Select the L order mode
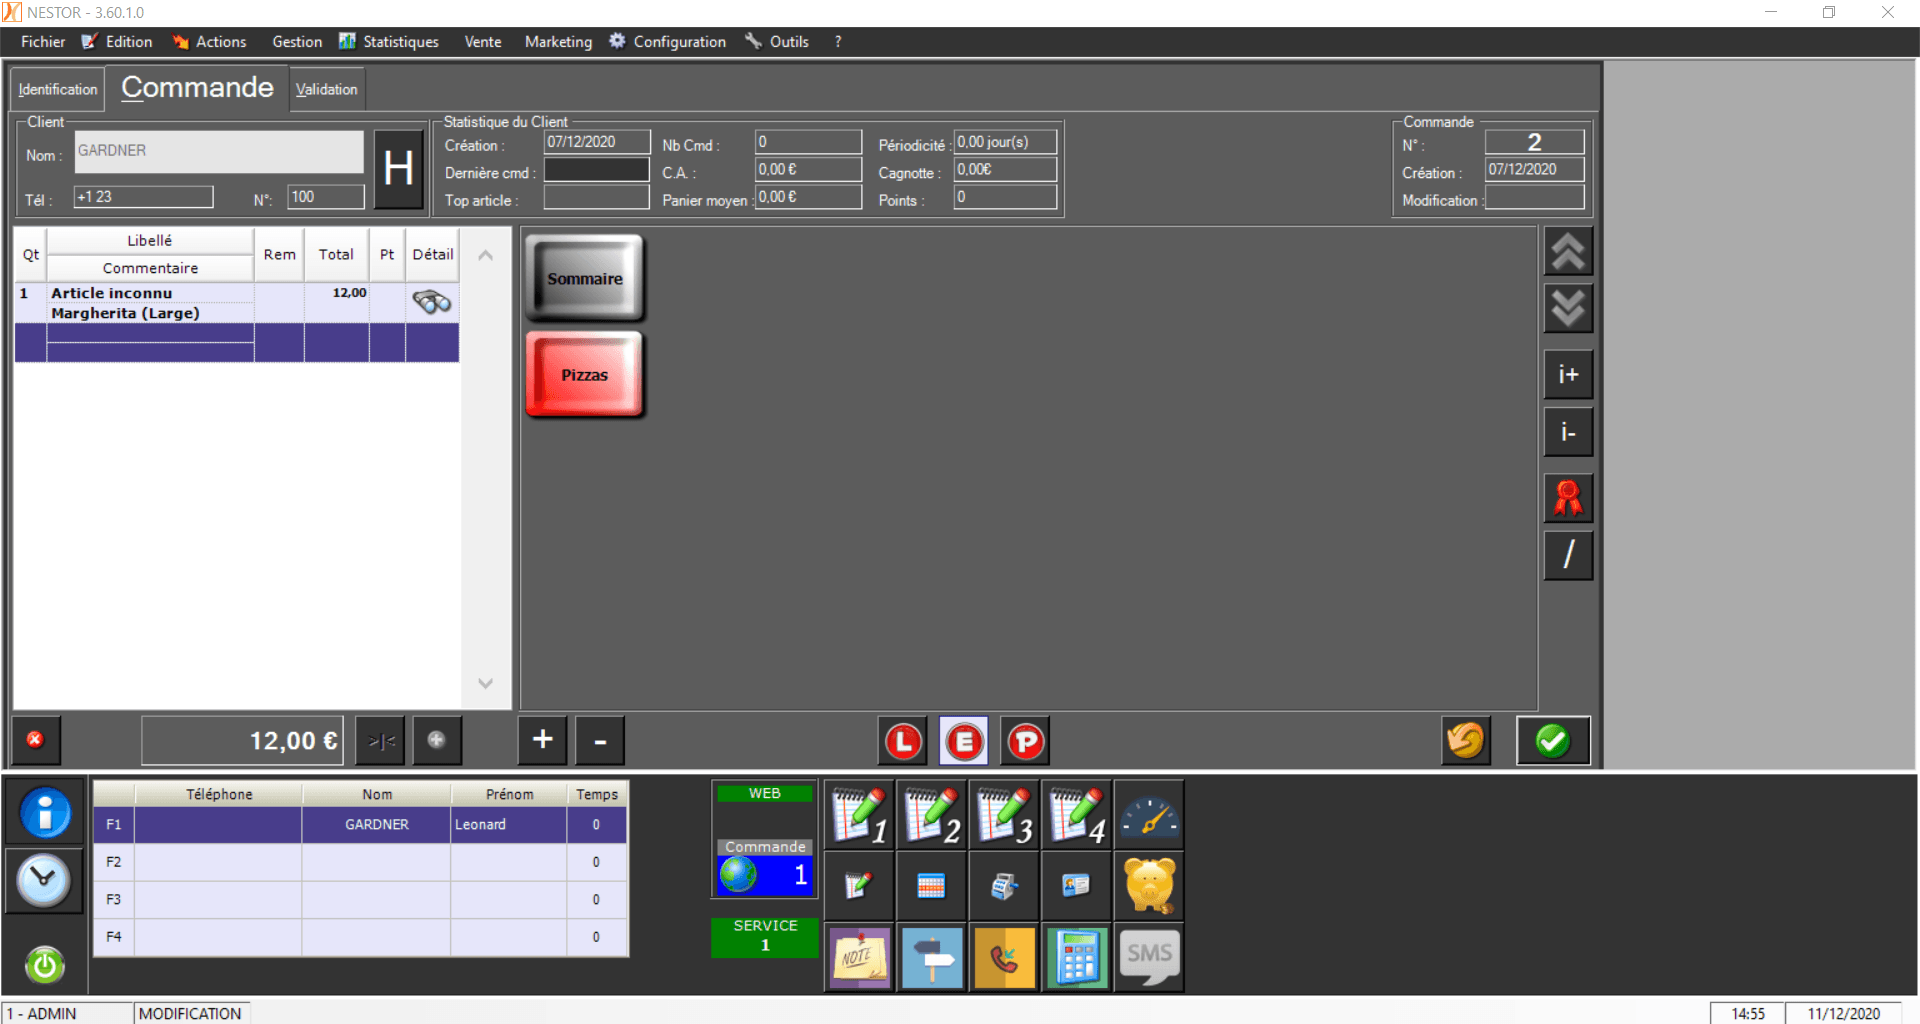Viewport: 1920px width, 1024px height. [903, 741]
